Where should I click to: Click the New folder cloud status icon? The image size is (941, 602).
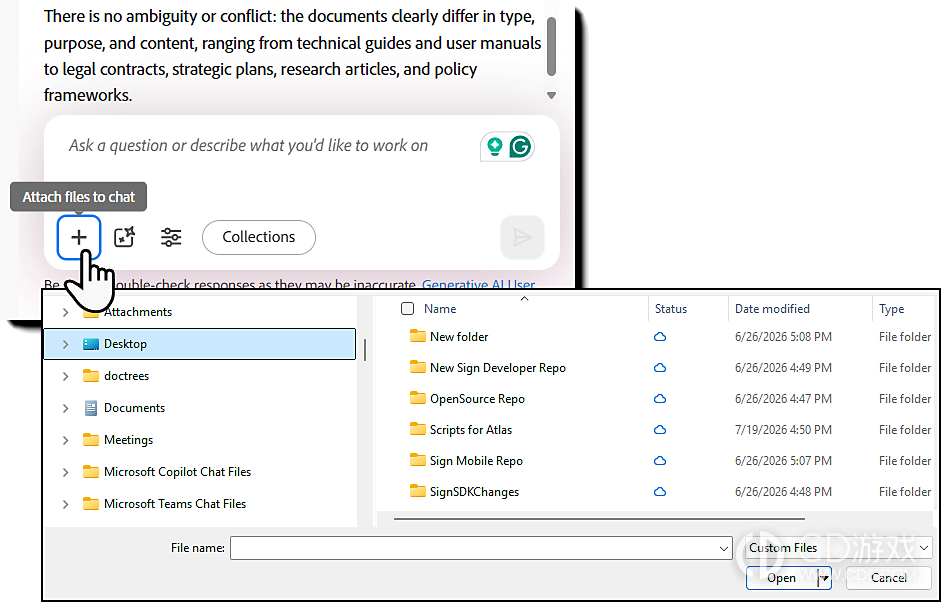(x=660, y=337)
